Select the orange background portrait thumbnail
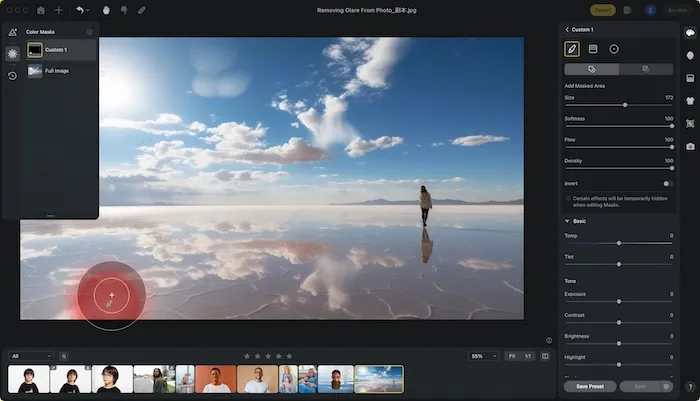Image resolution: width=700 pixels, height=401 pixels. (215, 379)
